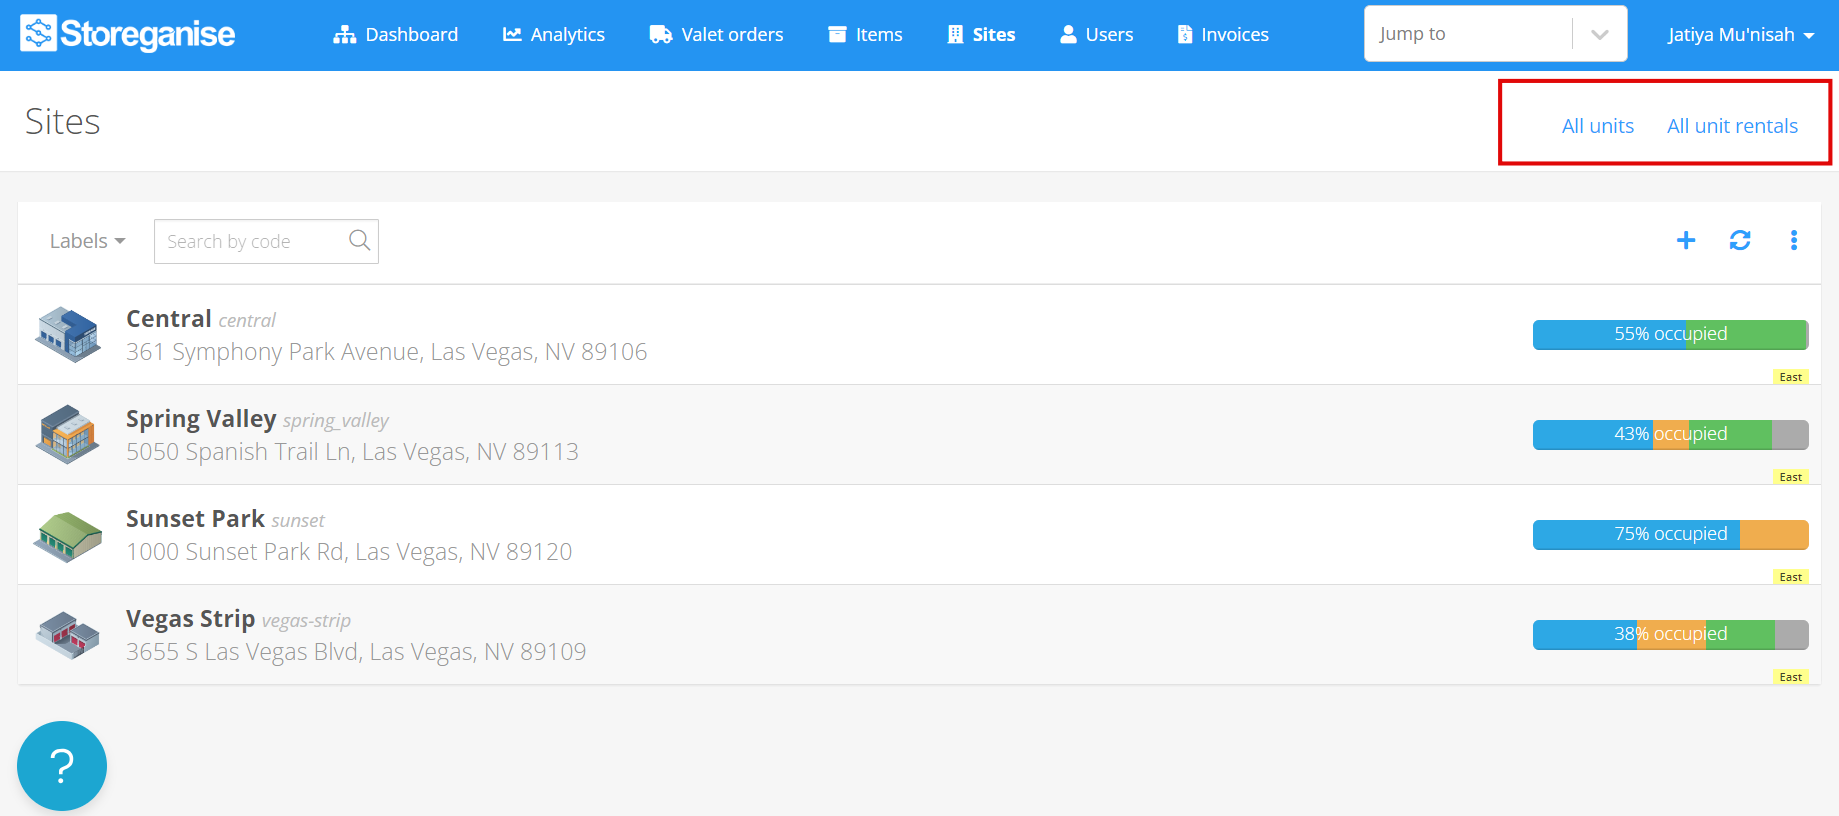Click the Sunset Park warehouse icon

click(68, 537)
